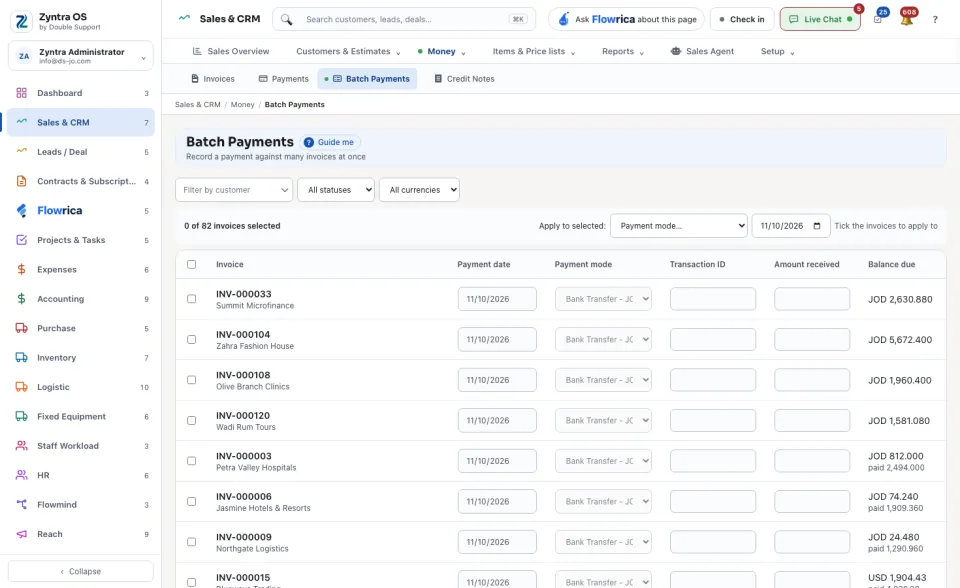Open the bulk Payment mode dropdown
This screenshot has width=960, height=588.
click(679, 226)
